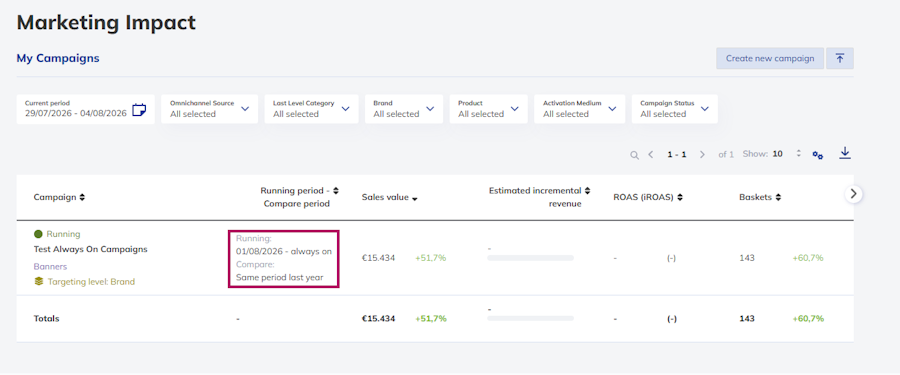Change Show rows-per-page stepper
The height and width of the screenshot is (375, 900).
[x=798, y=154]
